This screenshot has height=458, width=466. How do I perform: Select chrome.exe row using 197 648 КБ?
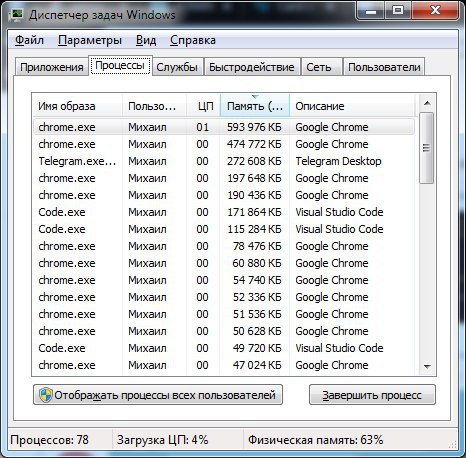(224, 178)
